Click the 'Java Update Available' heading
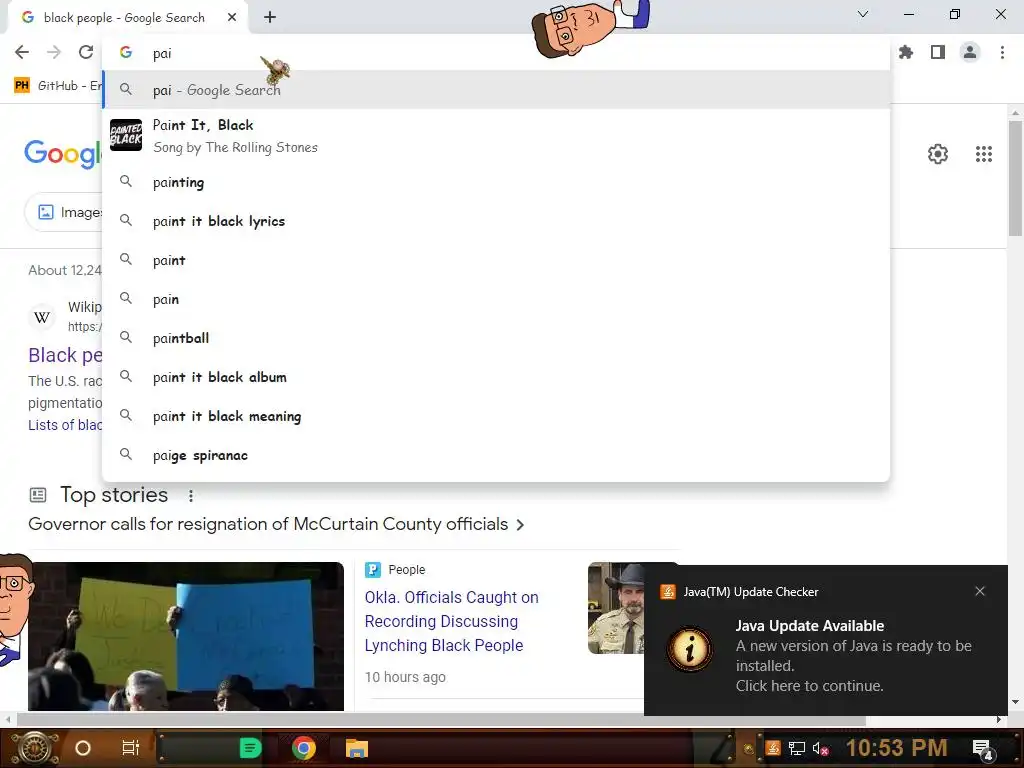The height and width of the screenshot is (768, 1024). 810,626
